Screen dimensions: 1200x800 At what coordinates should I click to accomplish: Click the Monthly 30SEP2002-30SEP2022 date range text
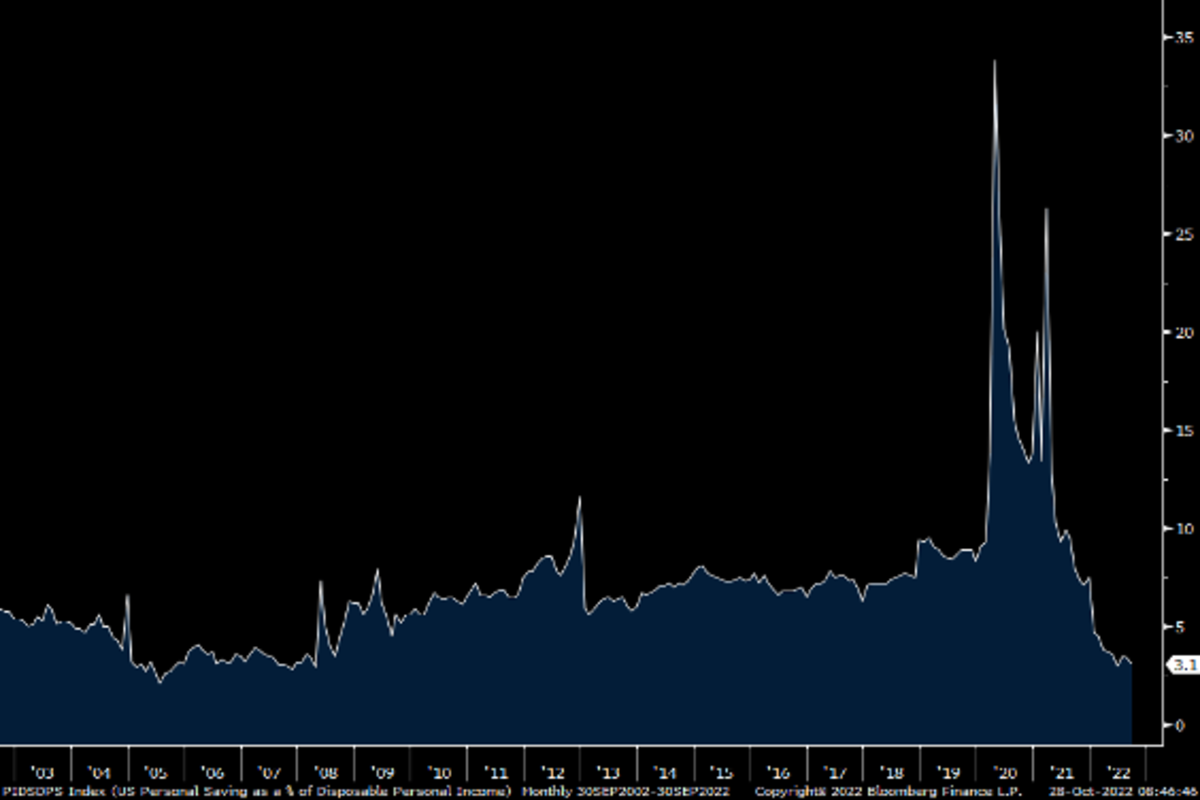(621, 791)
